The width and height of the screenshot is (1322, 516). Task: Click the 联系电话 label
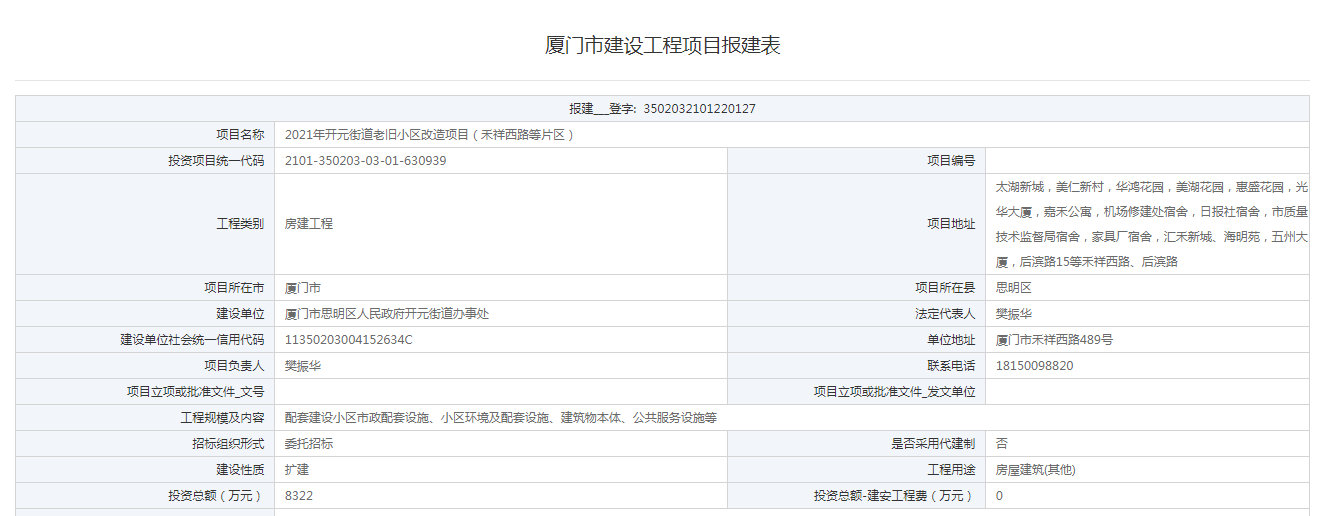click(951, 365)
